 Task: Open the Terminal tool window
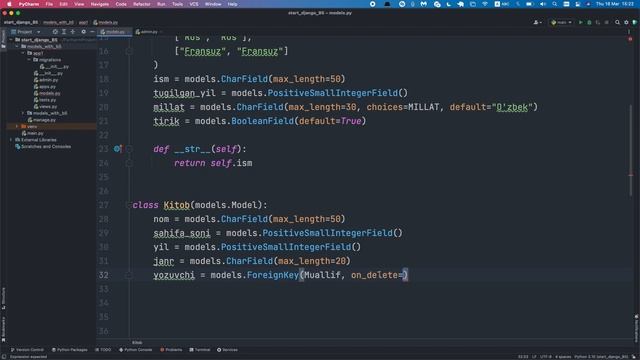[200, 350]
